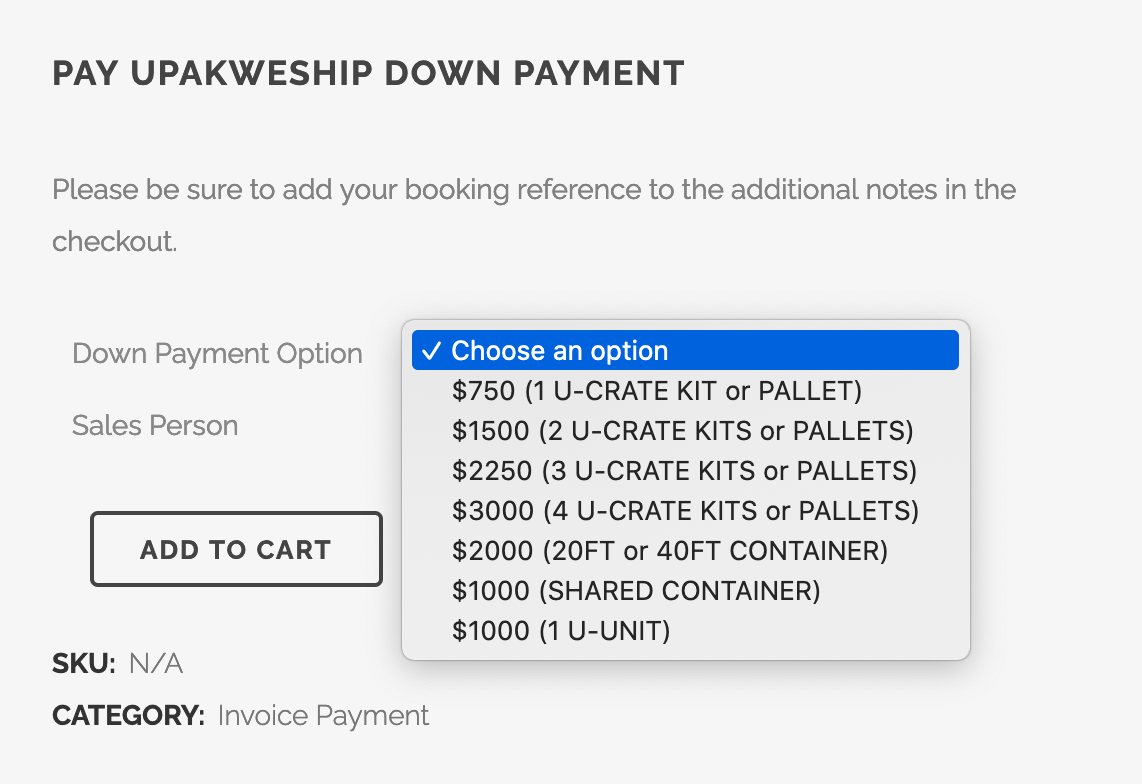Select the highlighted "Choose an option" entry

[560, 351]
